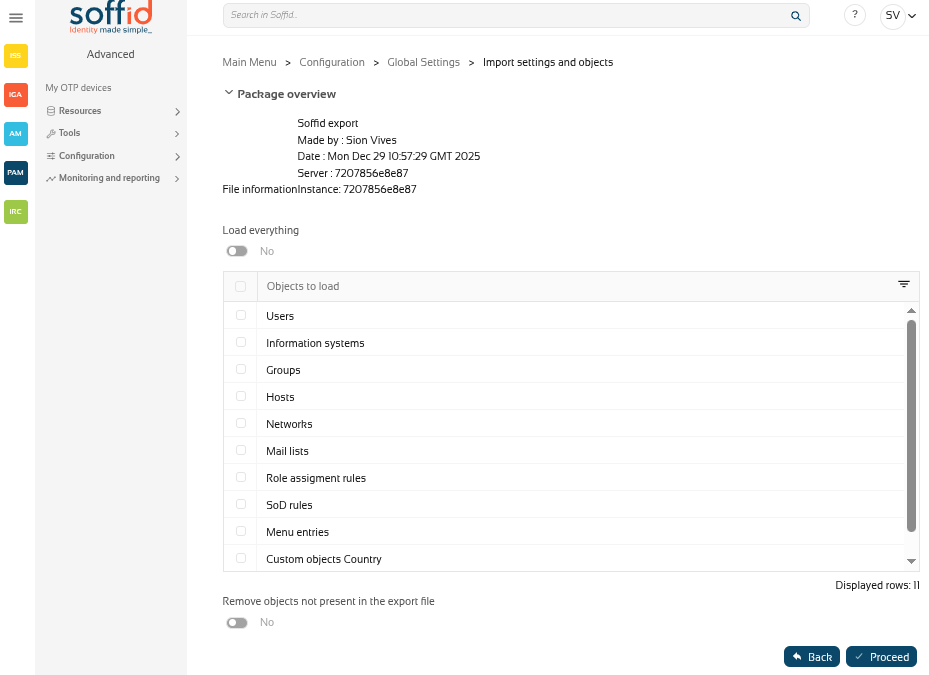Image resolution: width=929 pixels, height=675 pixels.
Task: Collapse the Package overview section
Action: (228, 94)
